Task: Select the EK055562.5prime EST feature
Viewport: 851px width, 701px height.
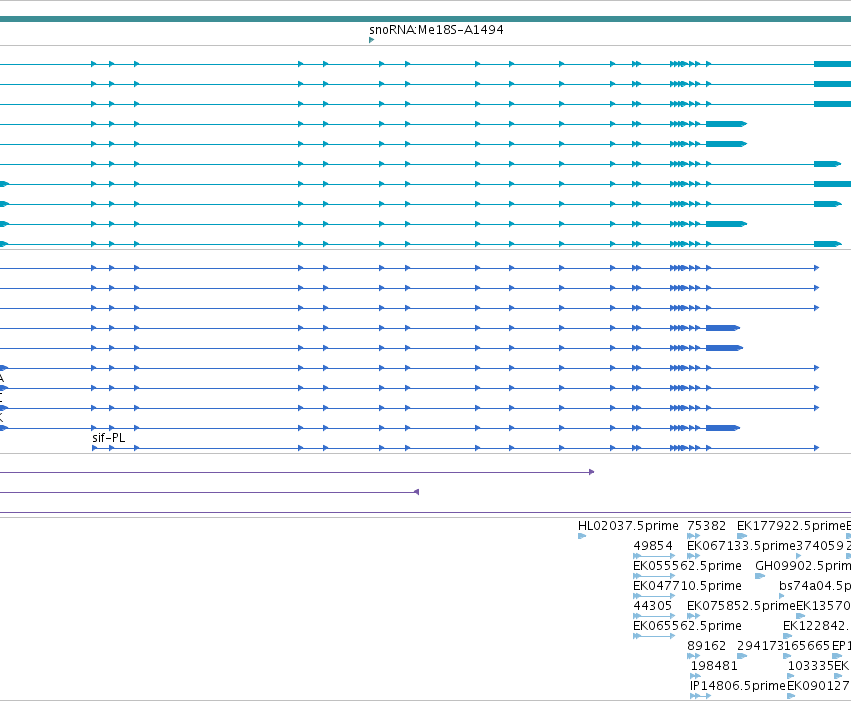Action: 654,576
